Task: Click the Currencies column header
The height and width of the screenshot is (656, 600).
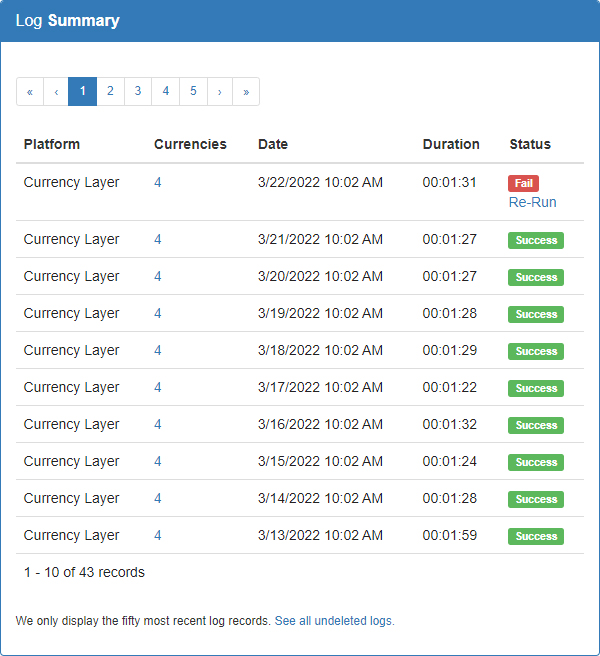Action: click(190, 144)
